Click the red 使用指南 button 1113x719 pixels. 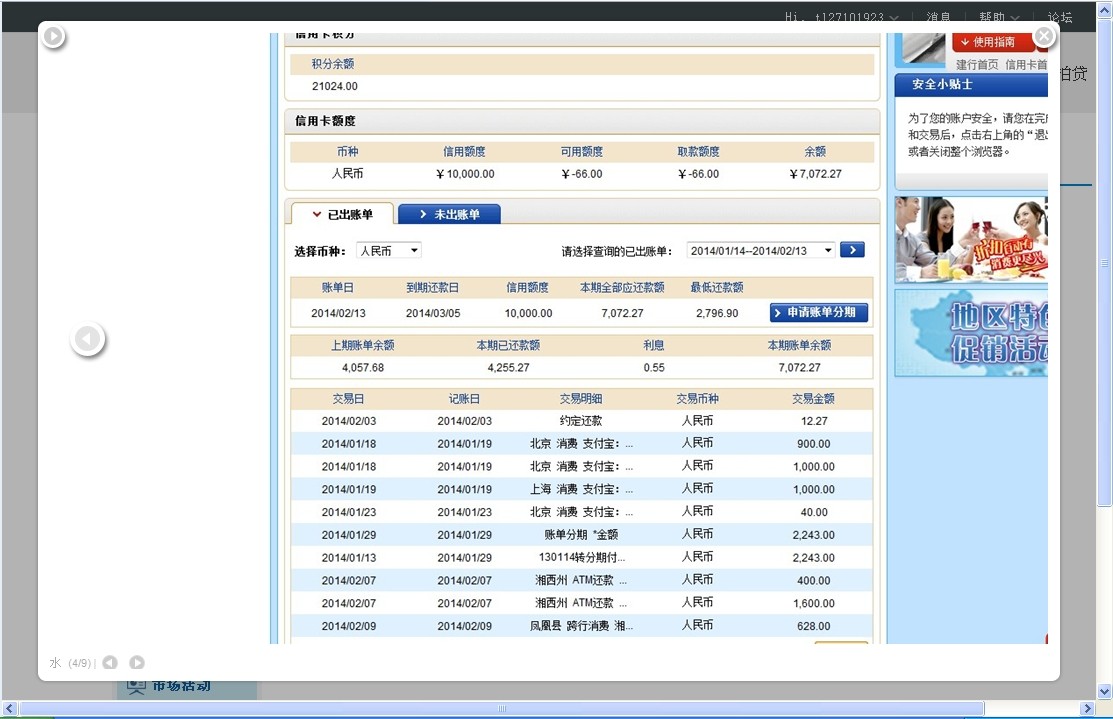(987, 42)
